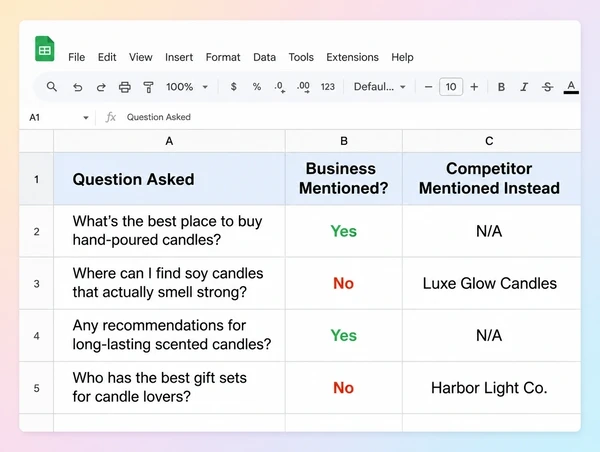
Task: Redo the last action
Action: coord(101,87)
